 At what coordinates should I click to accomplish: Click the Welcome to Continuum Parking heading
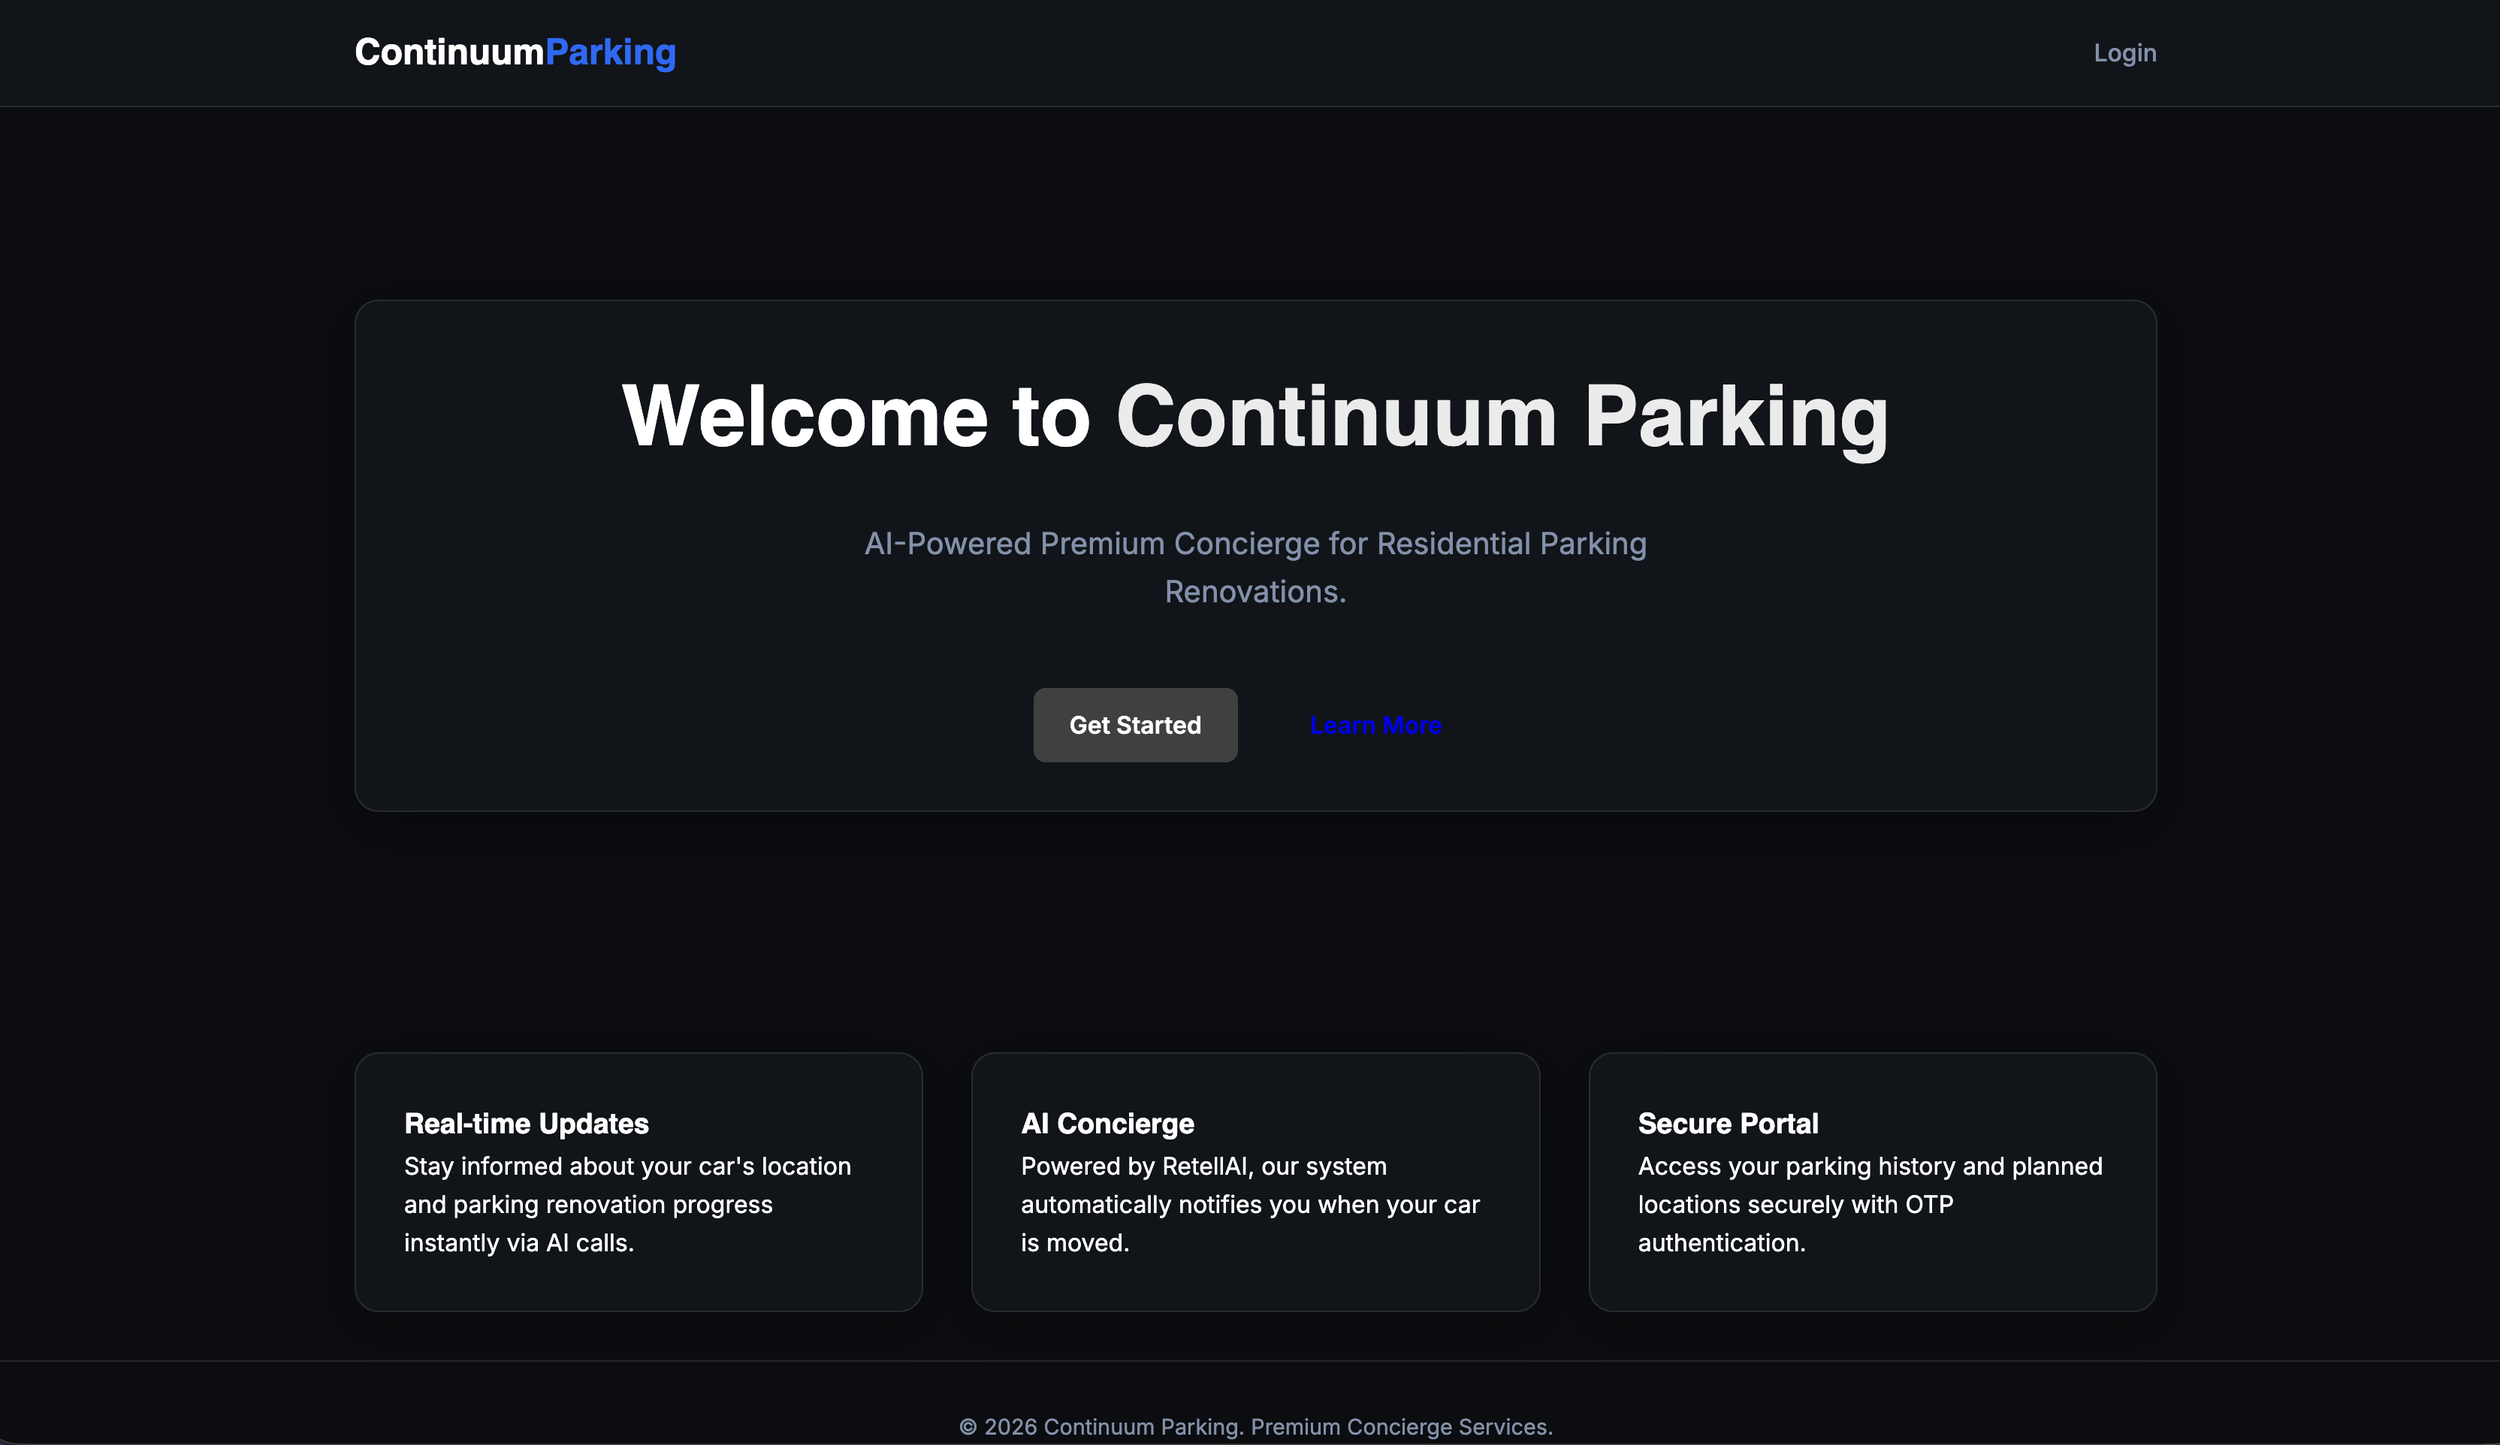pos(1255,417)
